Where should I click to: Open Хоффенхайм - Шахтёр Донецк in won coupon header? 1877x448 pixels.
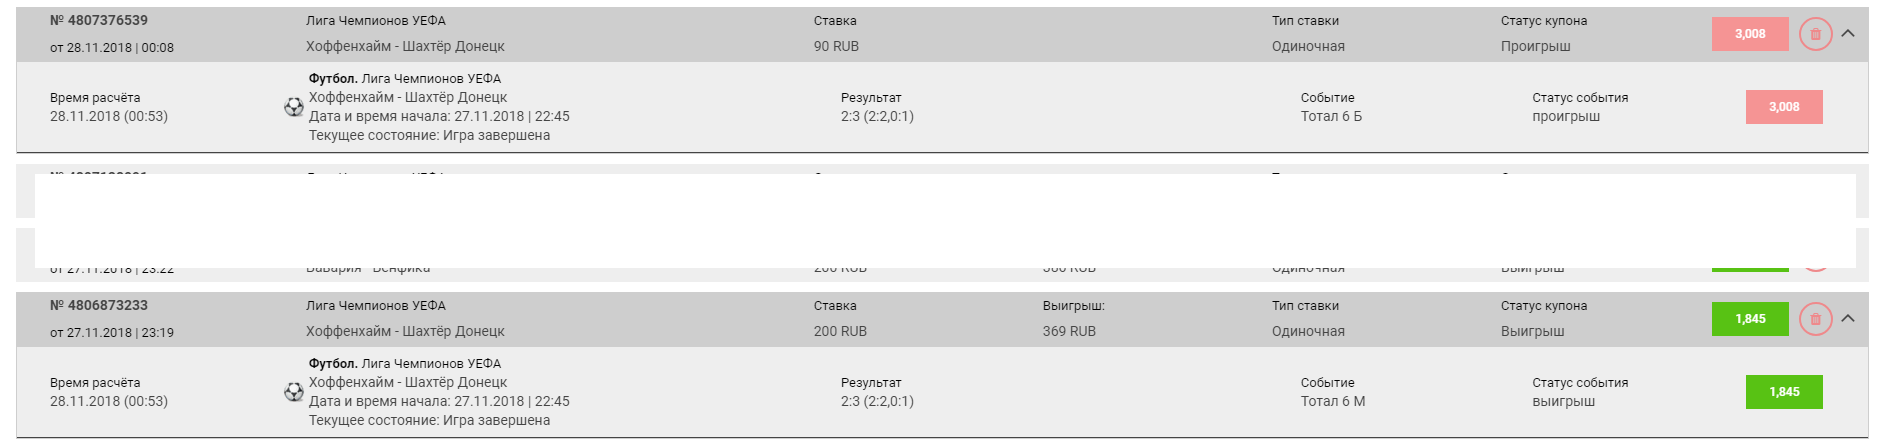point(405,331)
